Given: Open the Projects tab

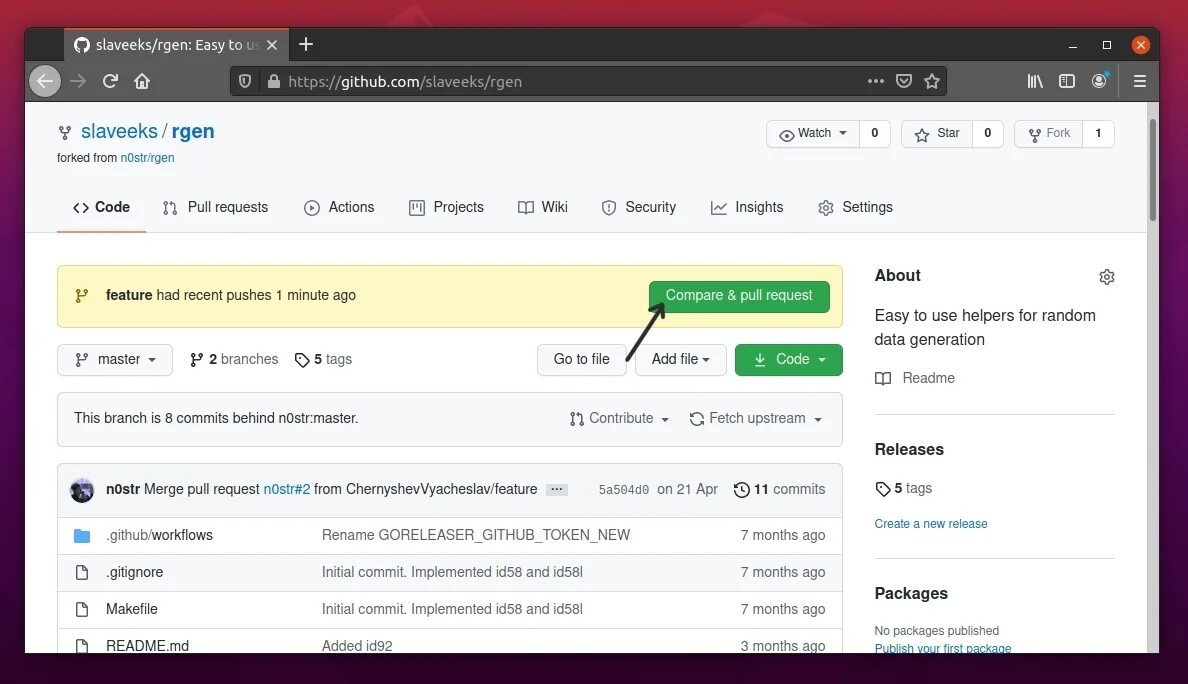Looking at the screenshot, I should (x=446, y=208).
